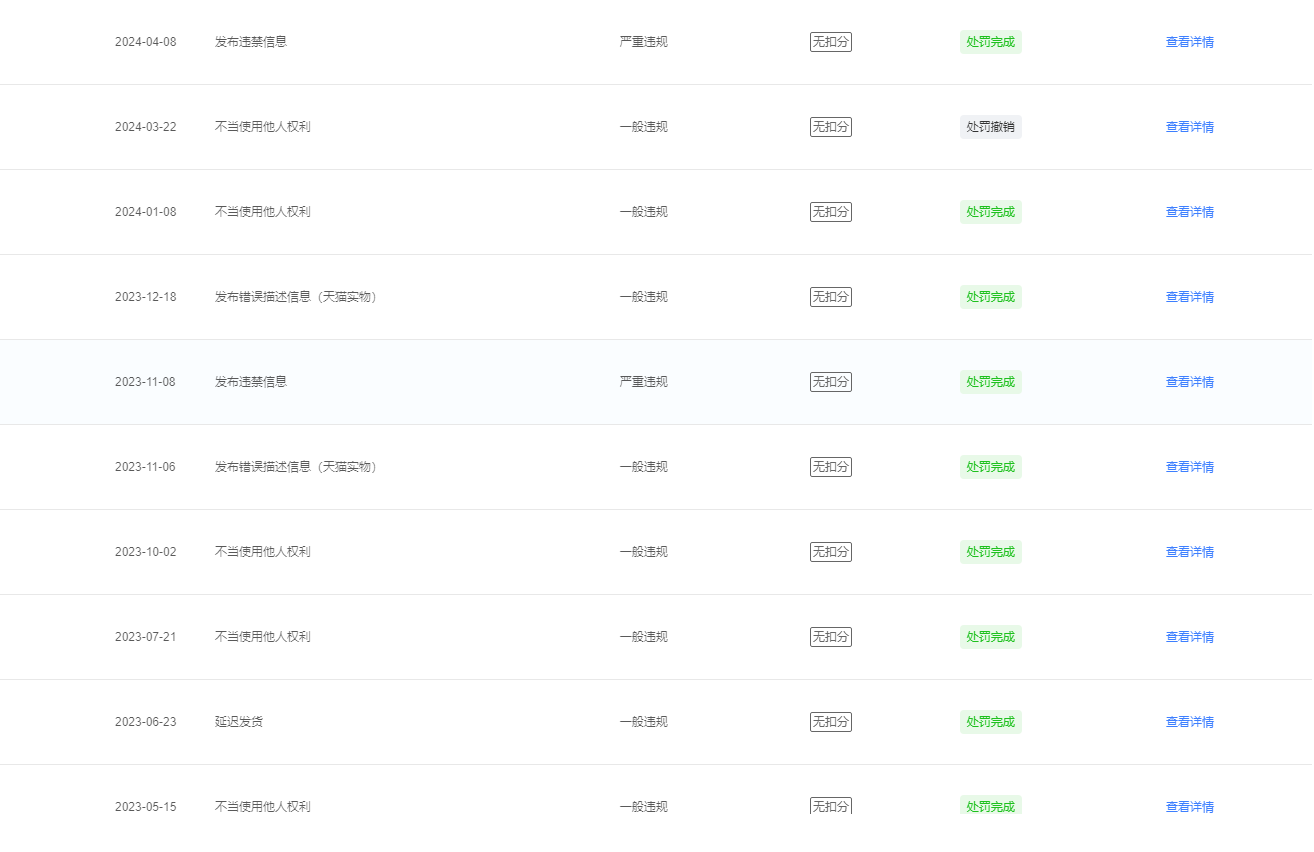Screen dimensions: 1314x852
Task: Open 查看详情 in the 2023-07-21 row
Action: pos(1189,637)
